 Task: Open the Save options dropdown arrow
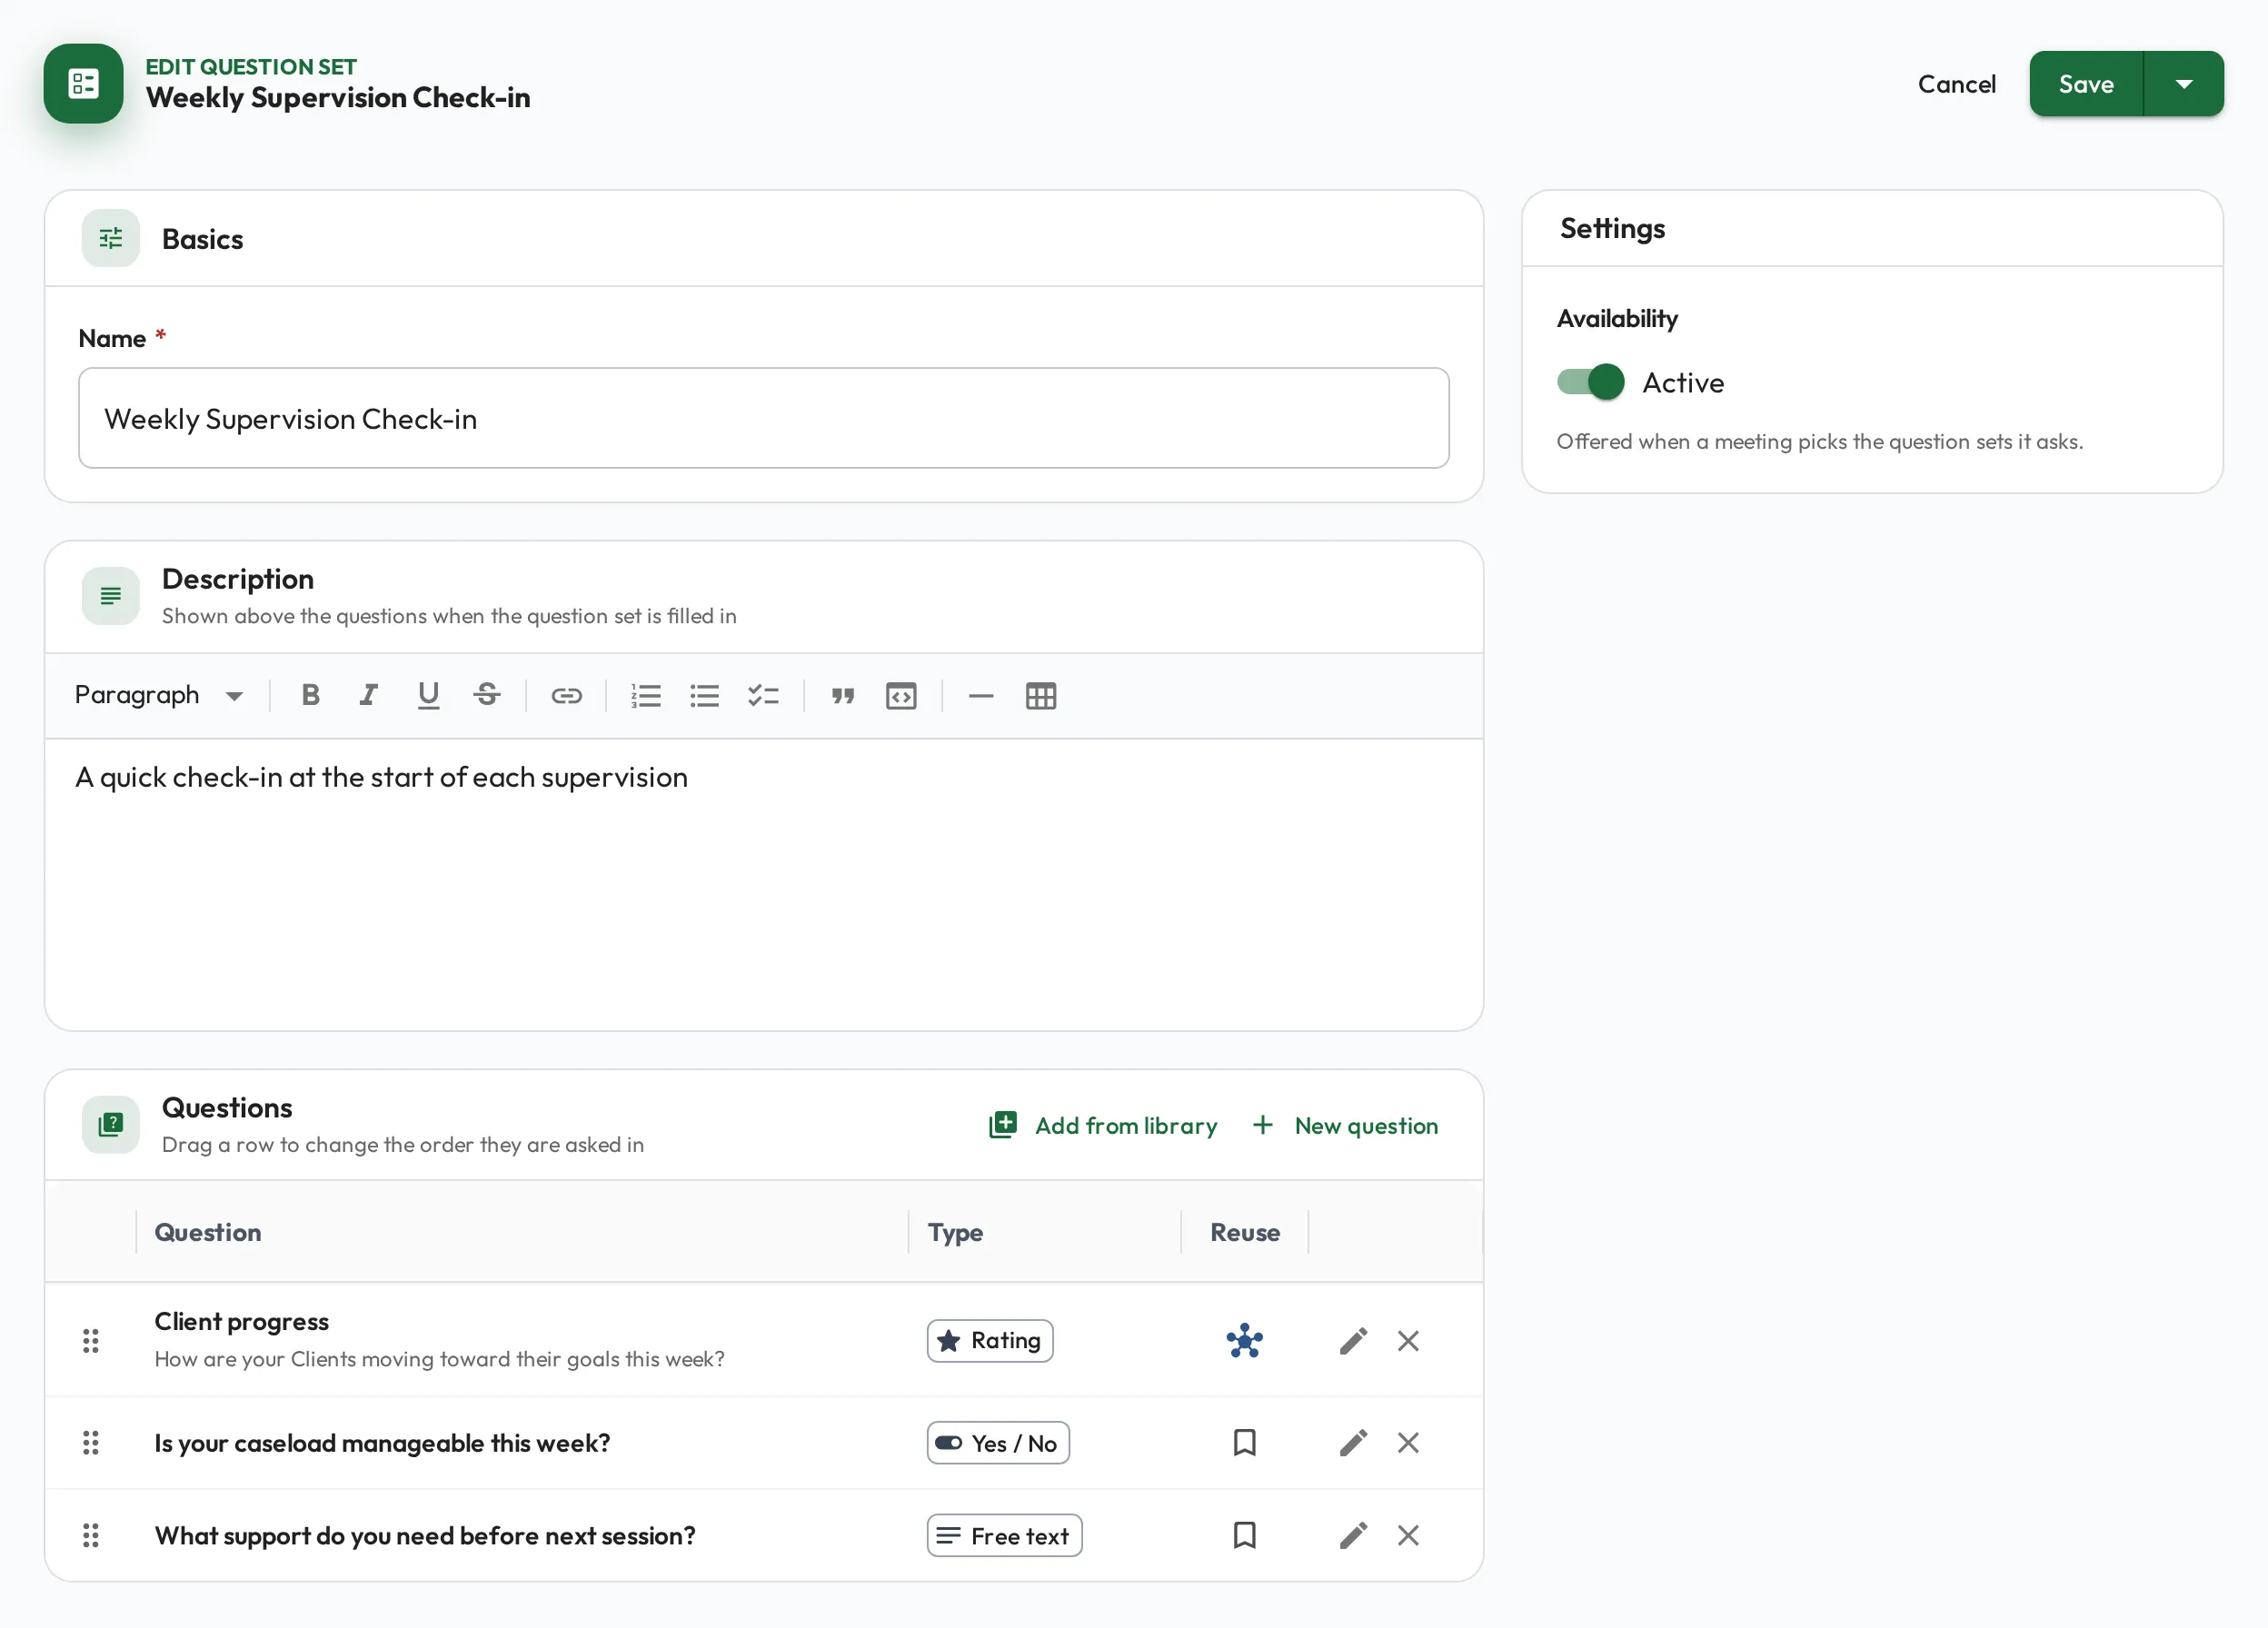coord(2184,84)
